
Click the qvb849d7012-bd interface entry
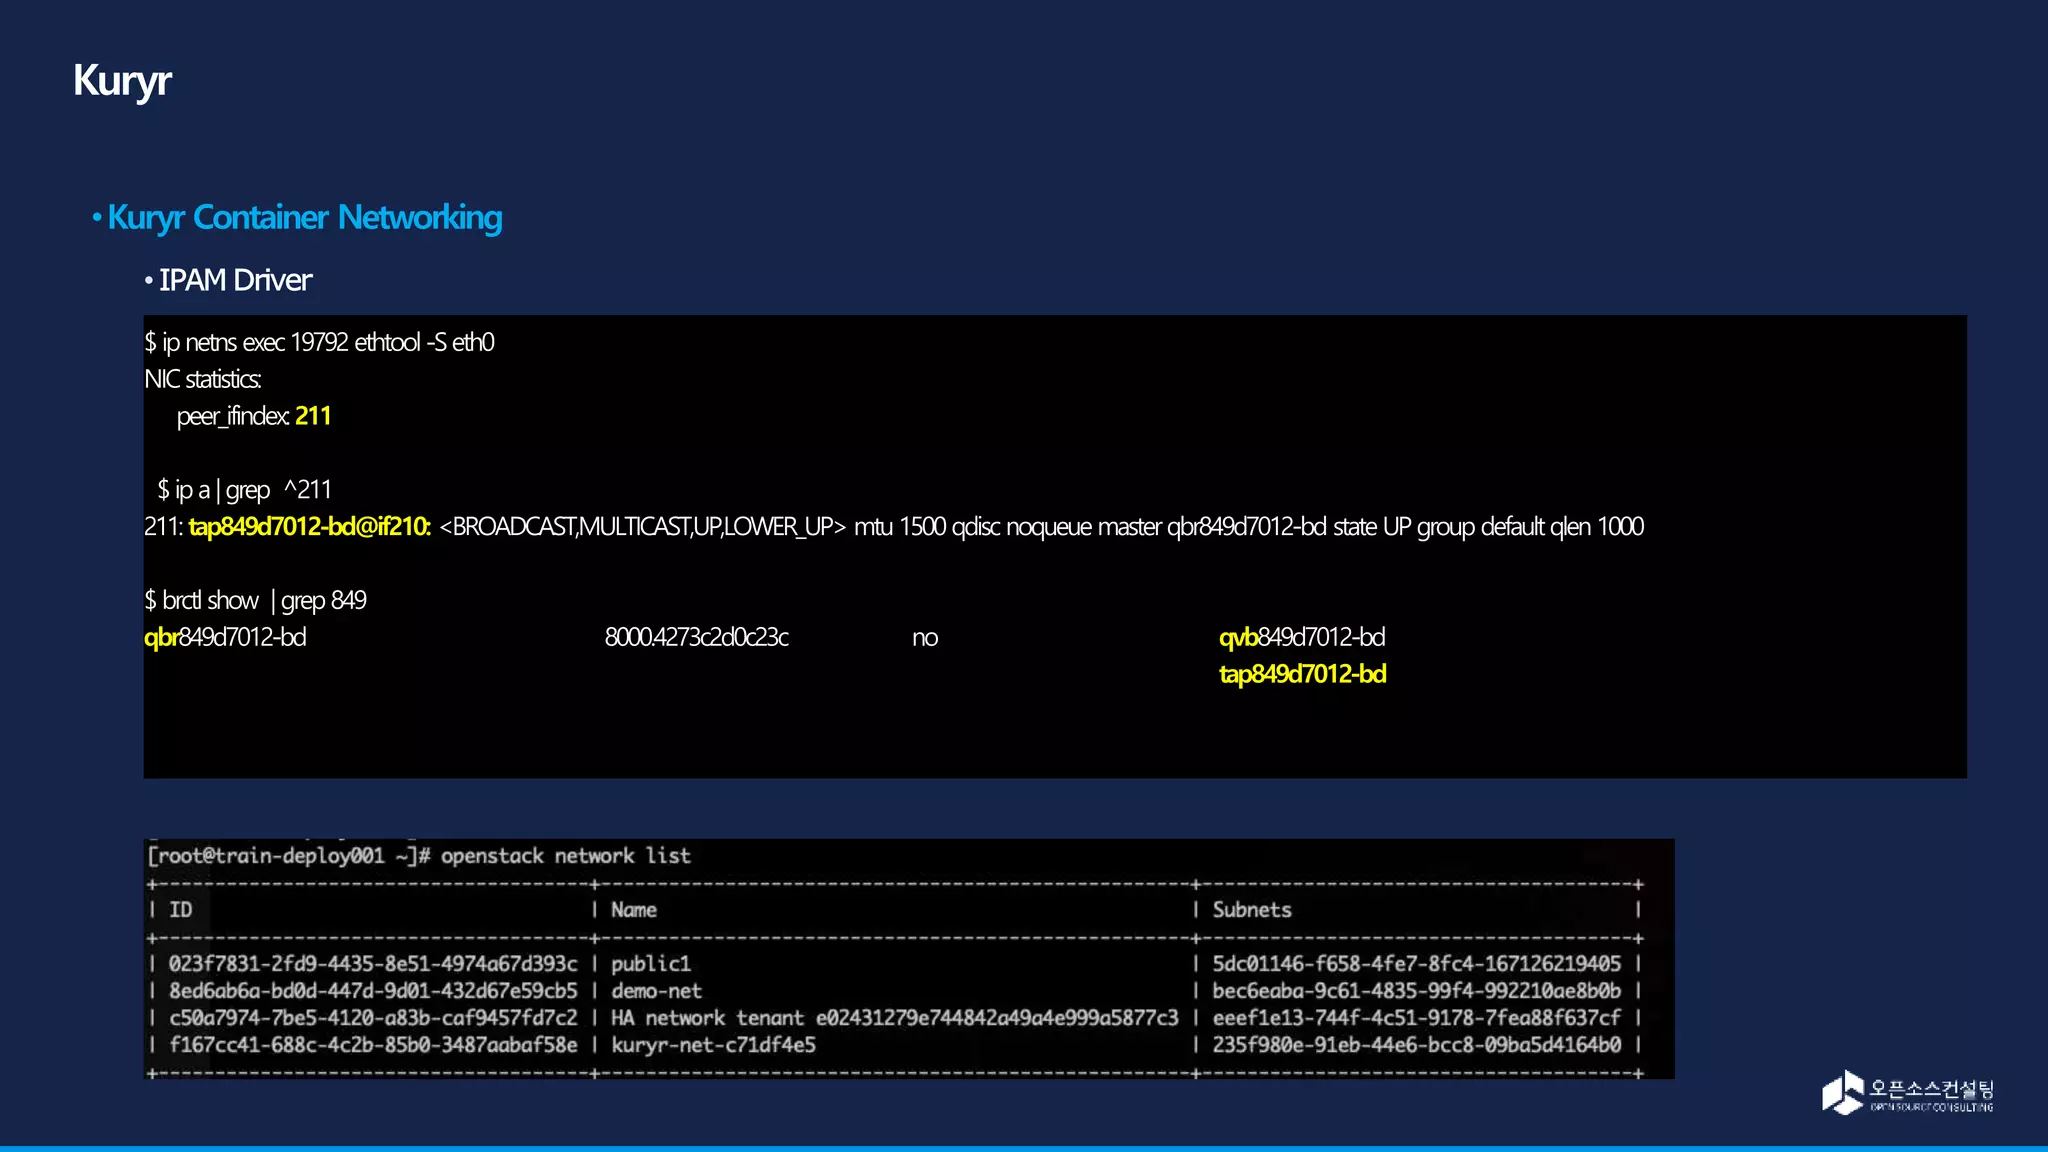click(1302, 637)
